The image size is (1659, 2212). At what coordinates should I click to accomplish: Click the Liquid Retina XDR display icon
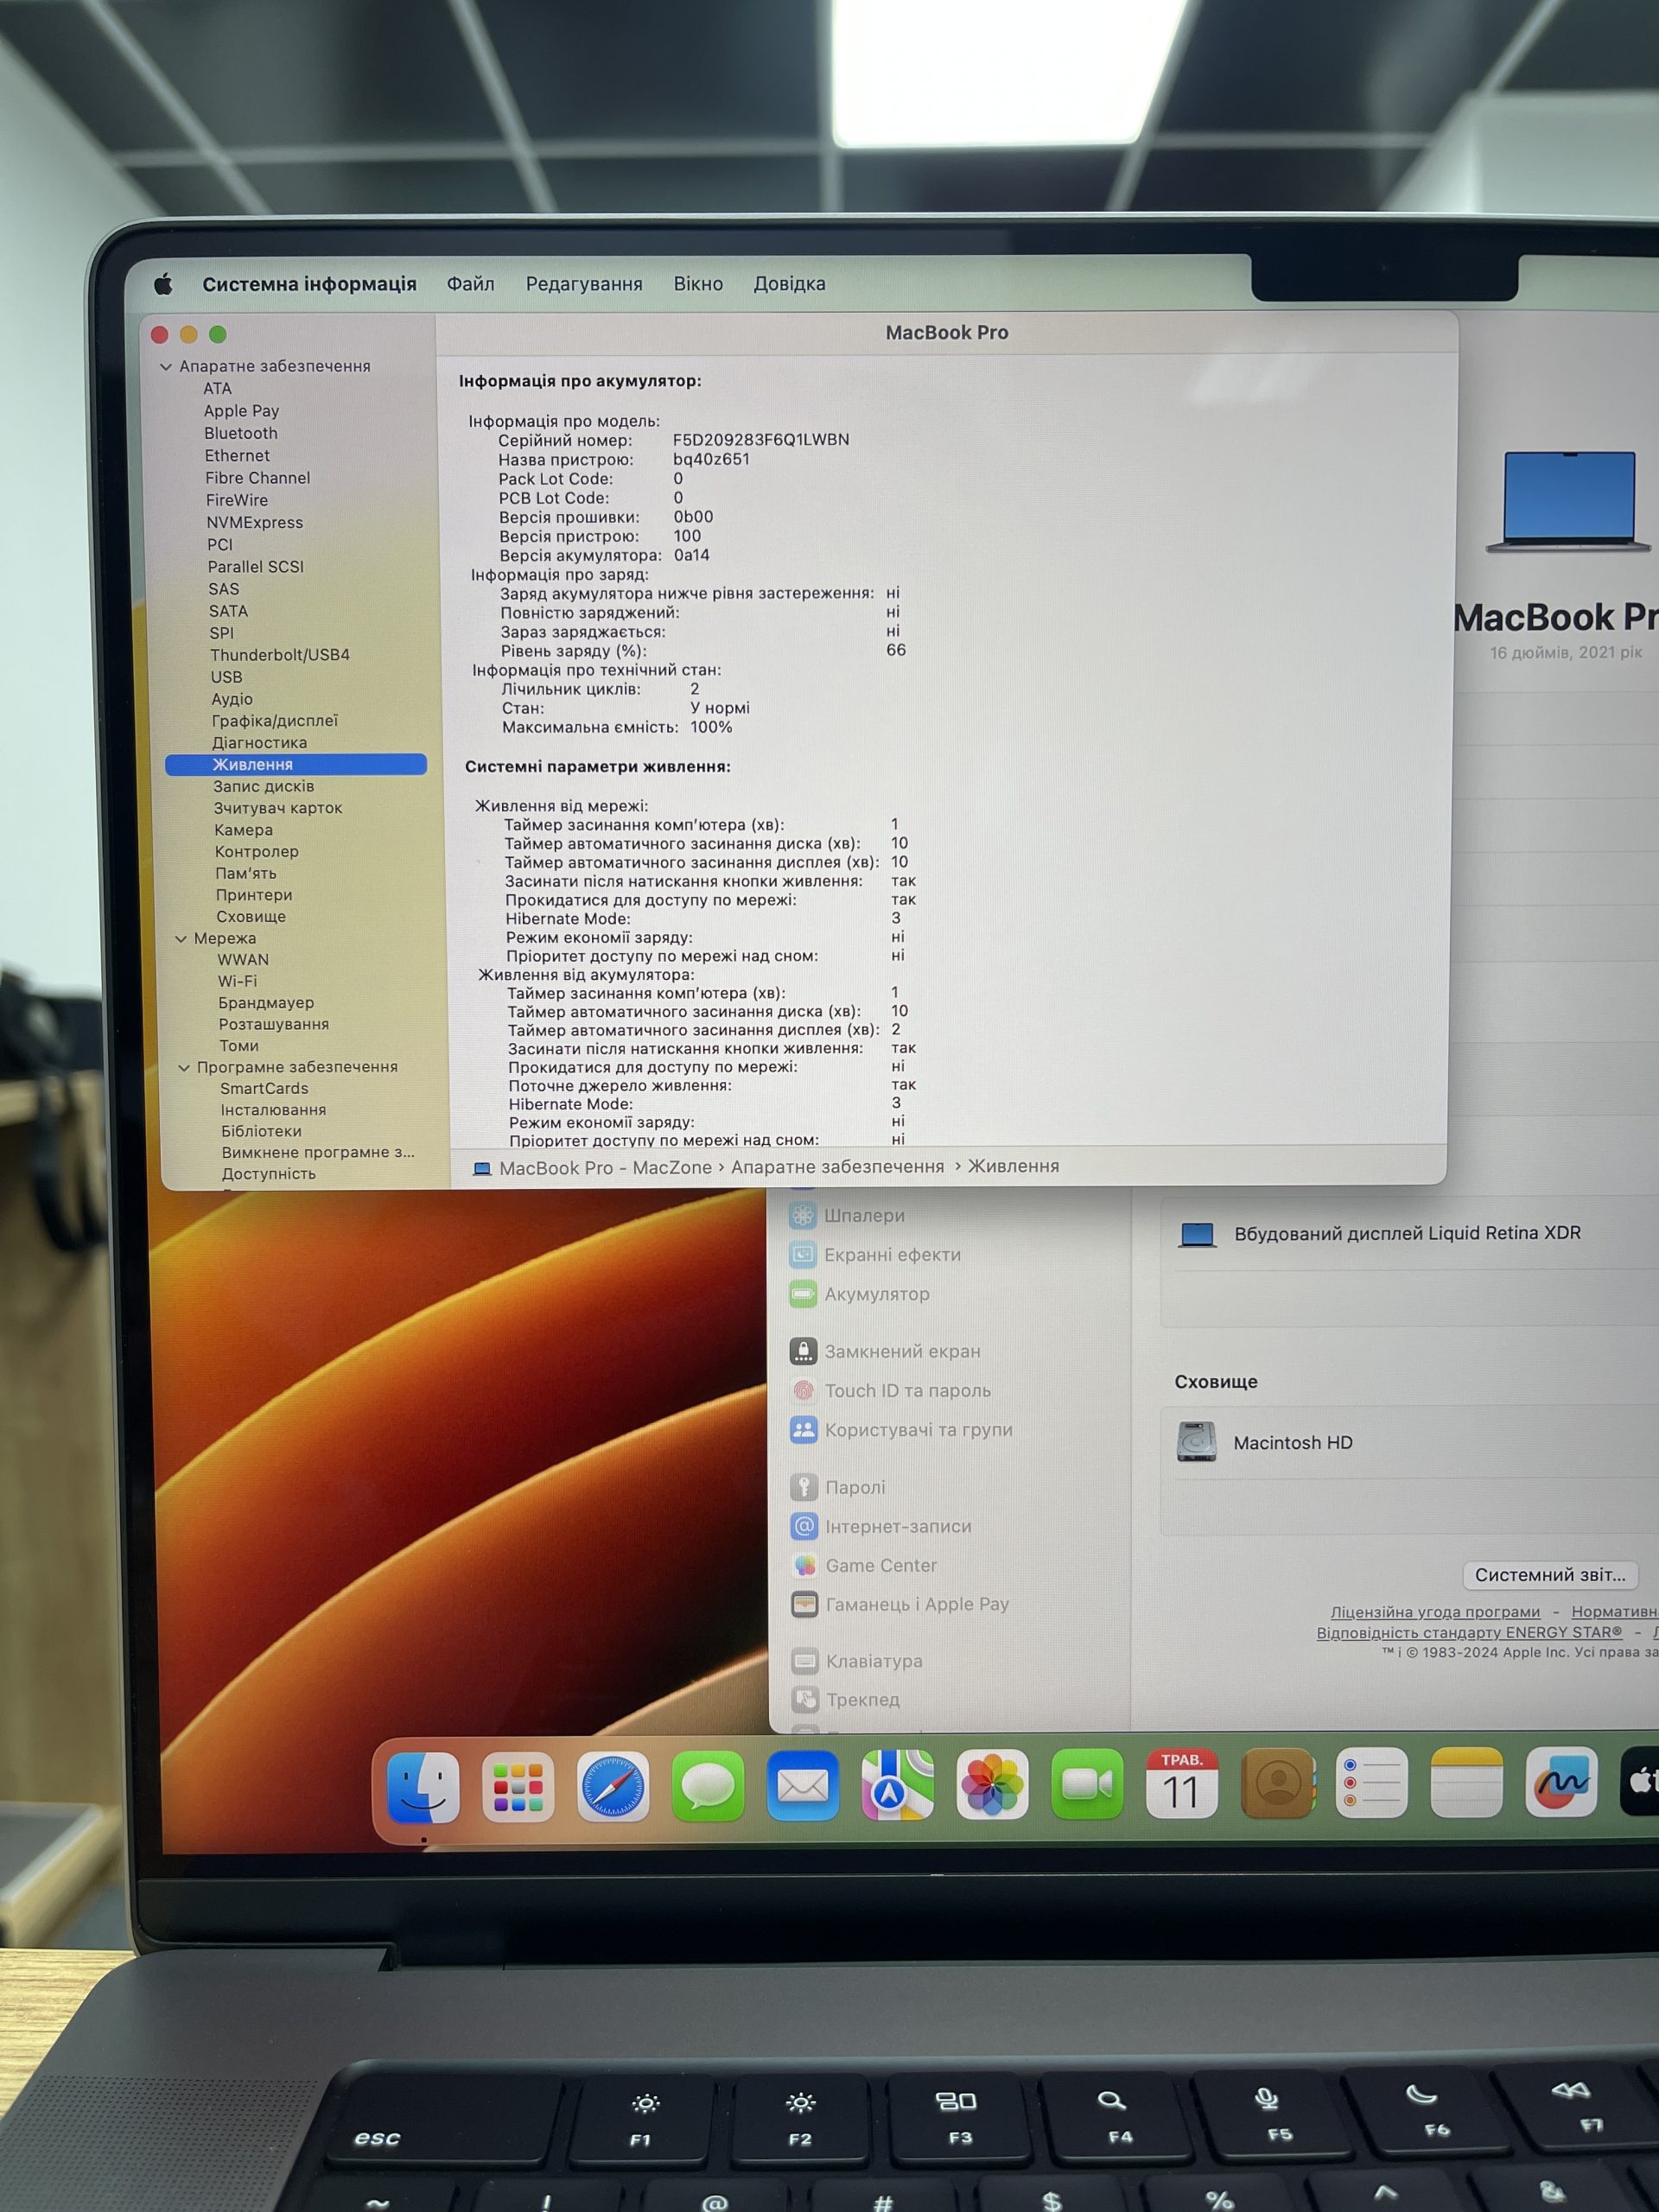click(1197, 1235)
